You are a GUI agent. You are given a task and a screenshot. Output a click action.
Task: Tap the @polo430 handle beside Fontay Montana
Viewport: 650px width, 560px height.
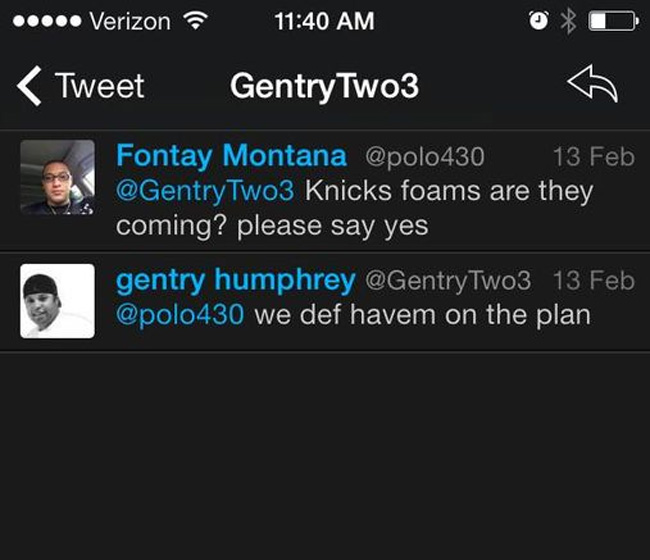click(420, 157)
